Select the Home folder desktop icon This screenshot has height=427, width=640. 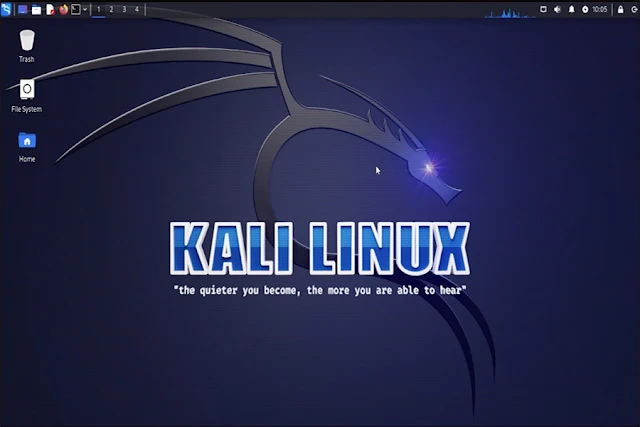(27, 147)
